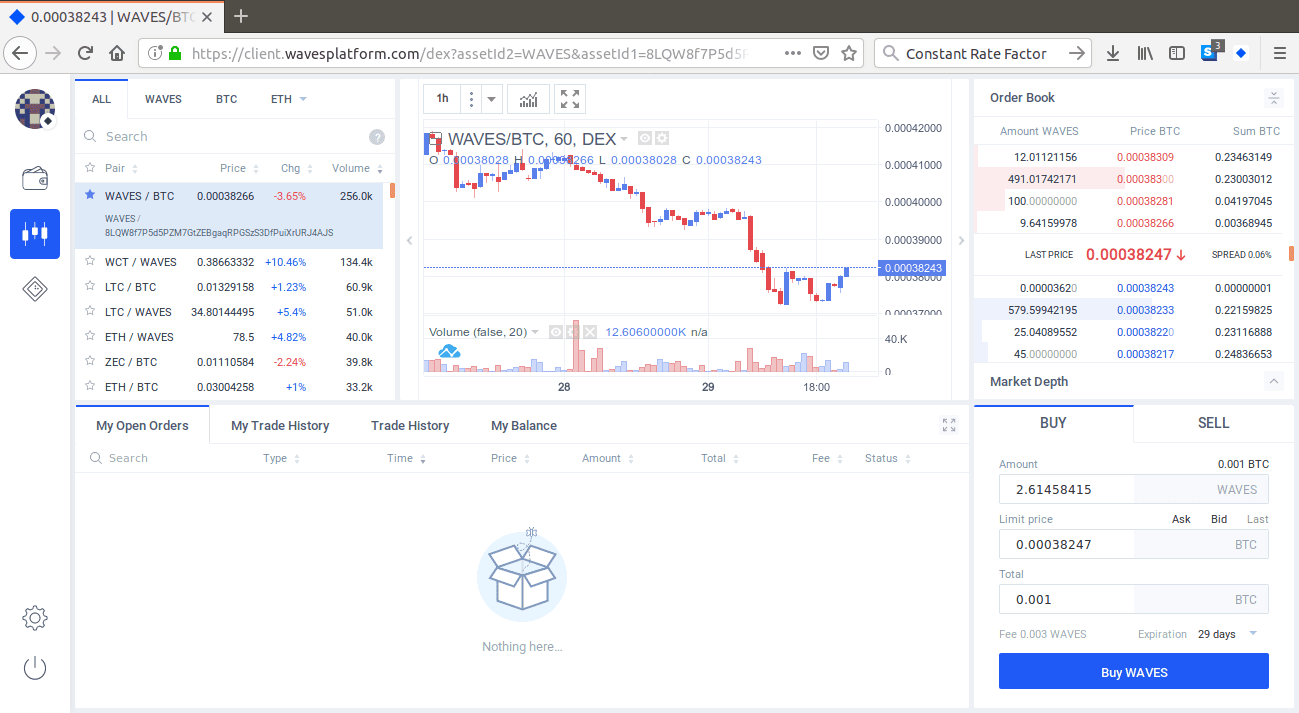This screenshot has height=713, width=1299.
Task: Set limit price to Last
Action: click(1257, 519)
